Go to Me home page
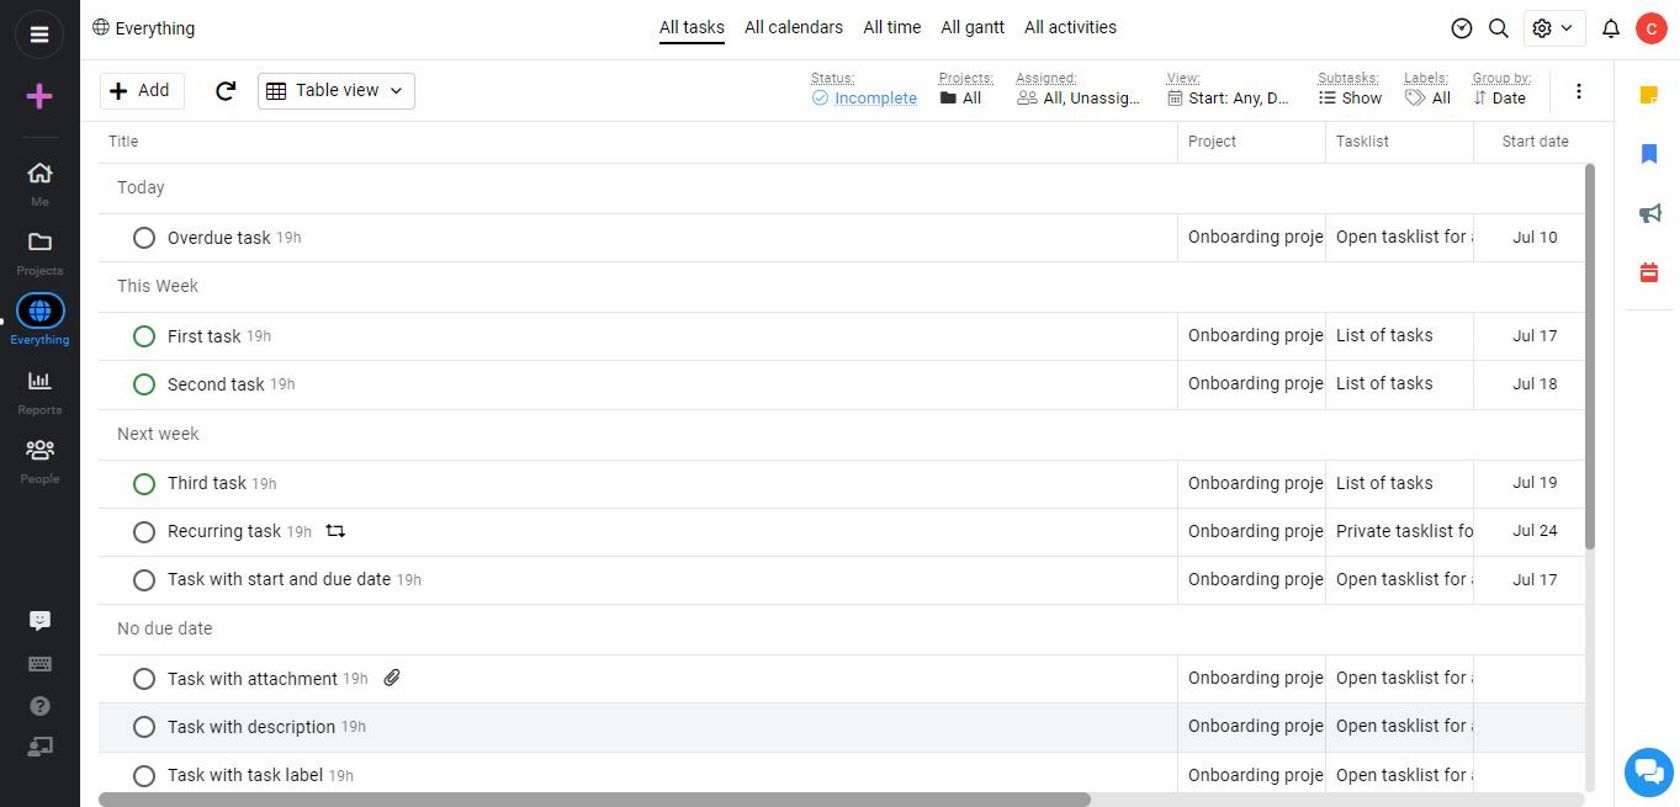The image size is (1680, 807). 39,183
